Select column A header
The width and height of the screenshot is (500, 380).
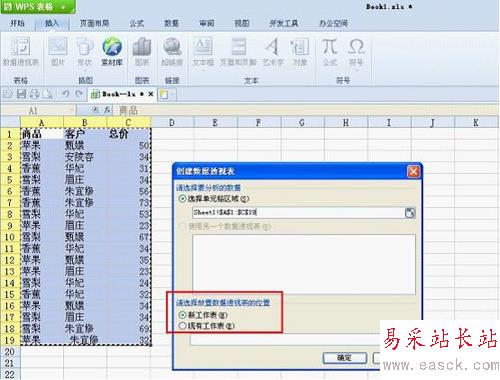[42, 123]
